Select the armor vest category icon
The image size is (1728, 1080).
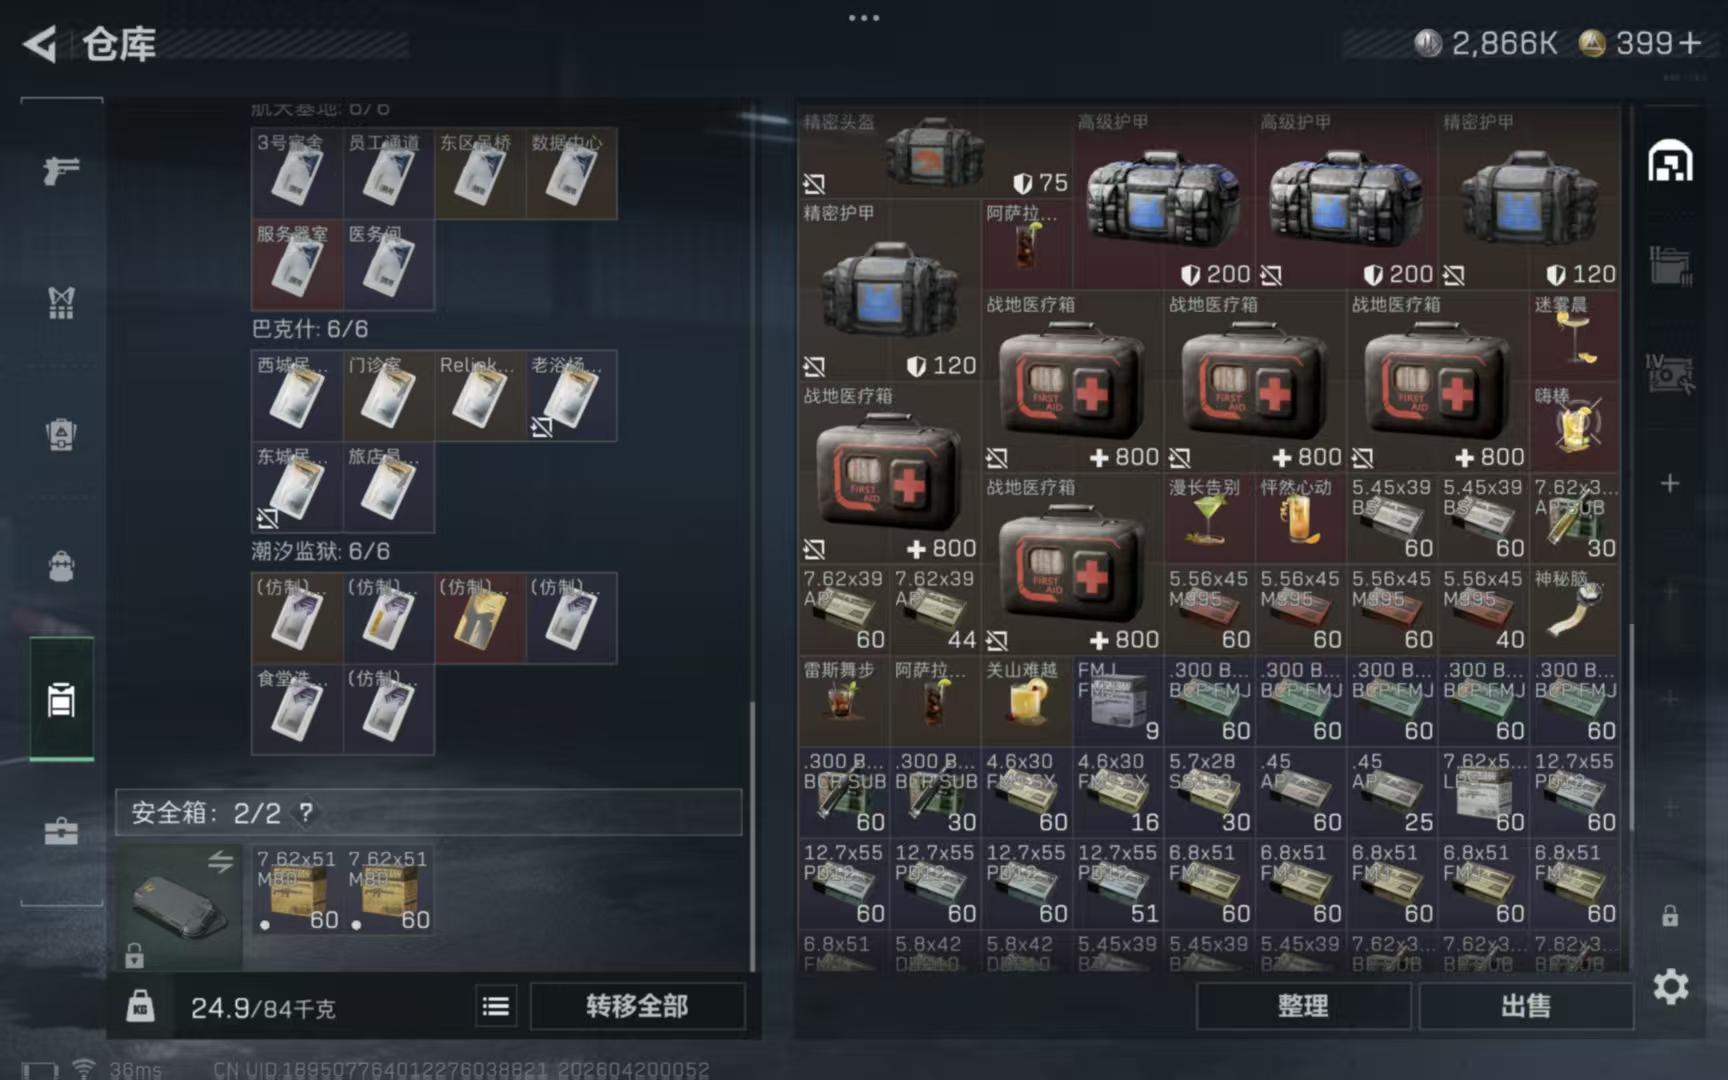61,302
